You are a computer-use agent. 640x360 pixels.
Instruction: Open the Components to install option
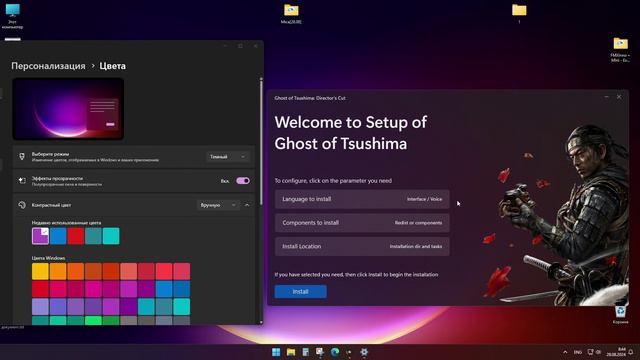[x=362, y=223]
